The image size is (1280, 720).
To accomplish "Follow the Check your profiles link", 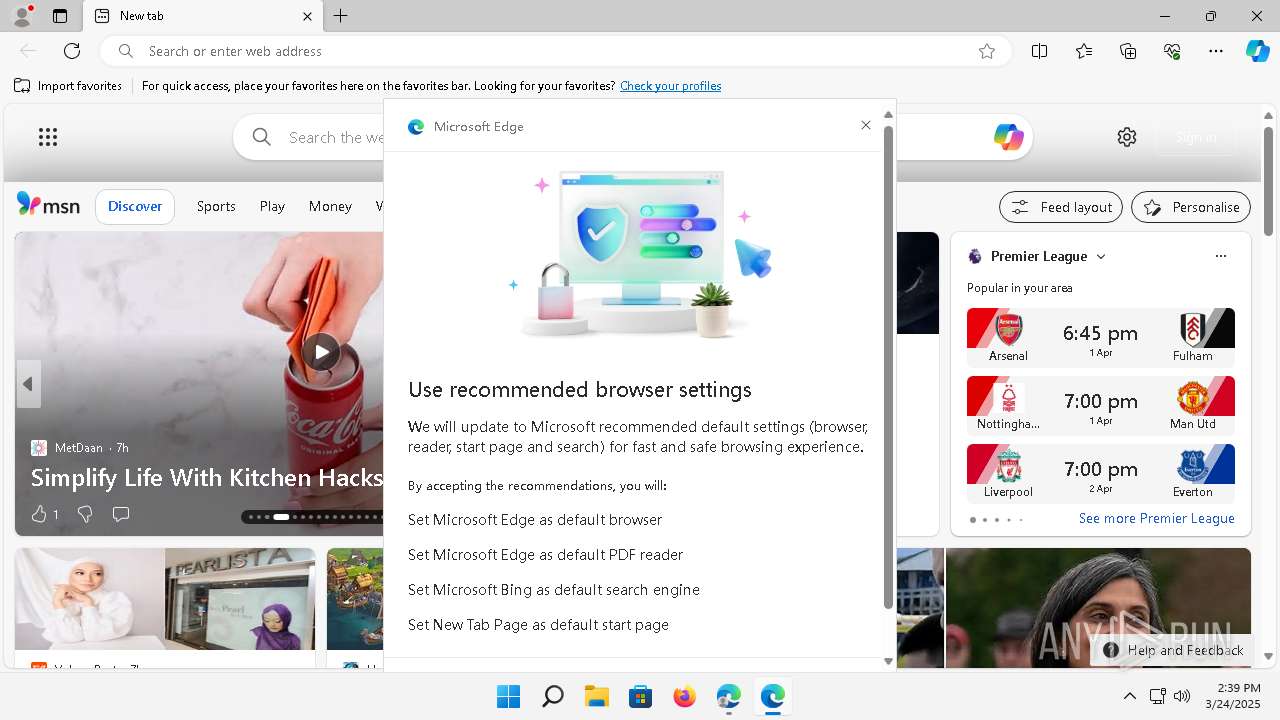I will (670, 86).
